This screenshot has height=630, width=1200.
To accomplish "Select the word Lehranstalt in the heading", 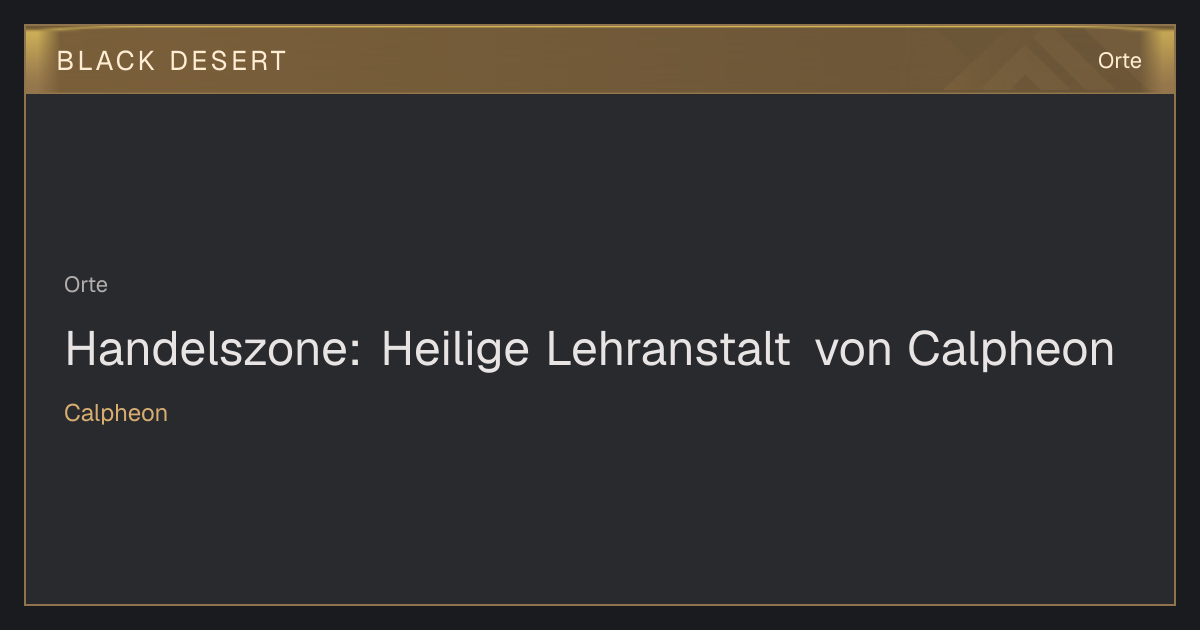I will click(669, 350).
